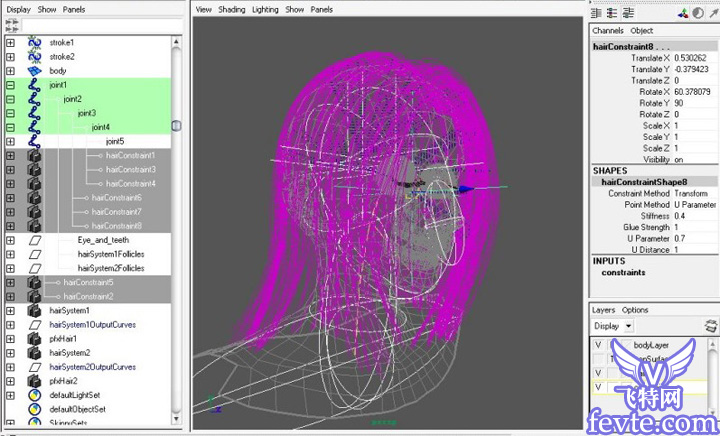Collapse the joint2 node

[10, 100]
